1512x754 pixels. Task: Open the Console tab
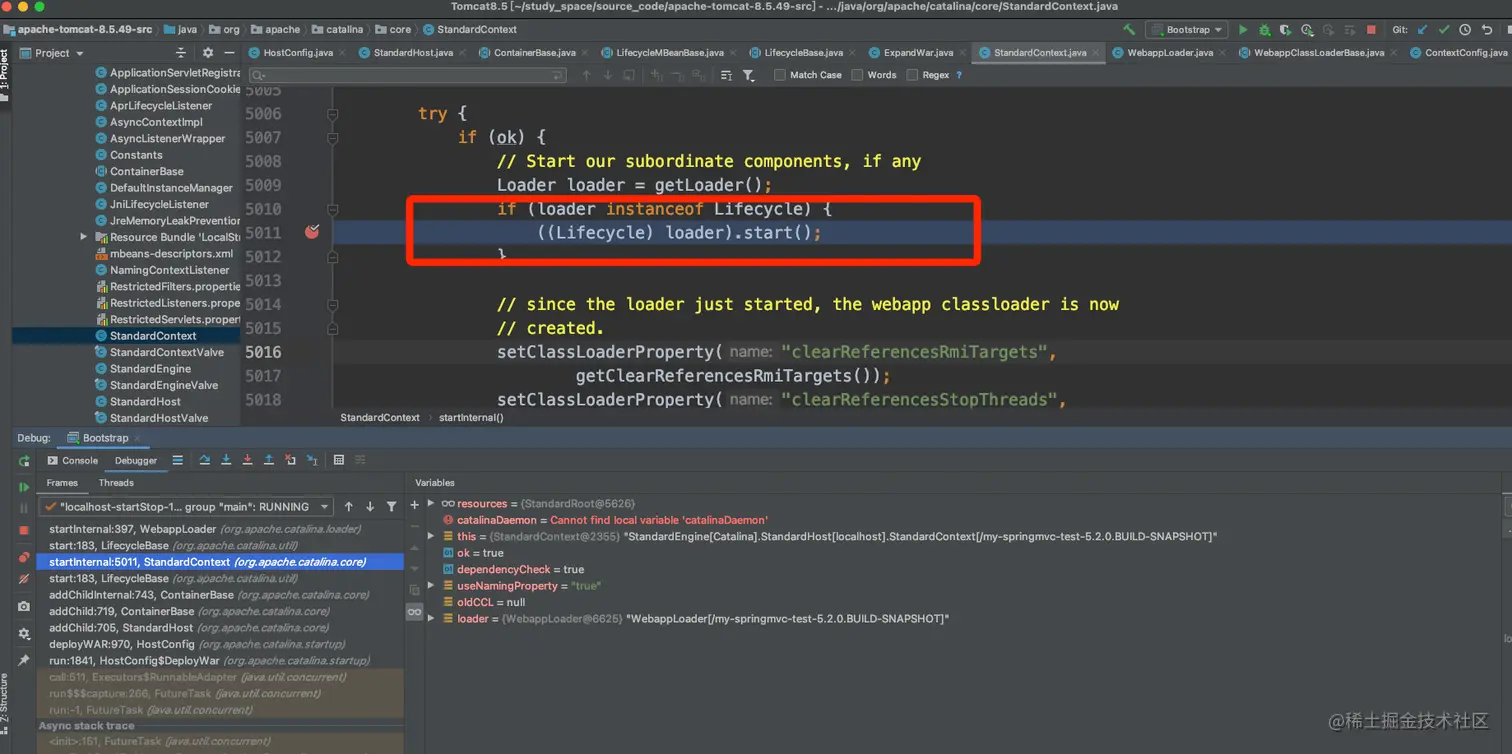coord(73,461)
